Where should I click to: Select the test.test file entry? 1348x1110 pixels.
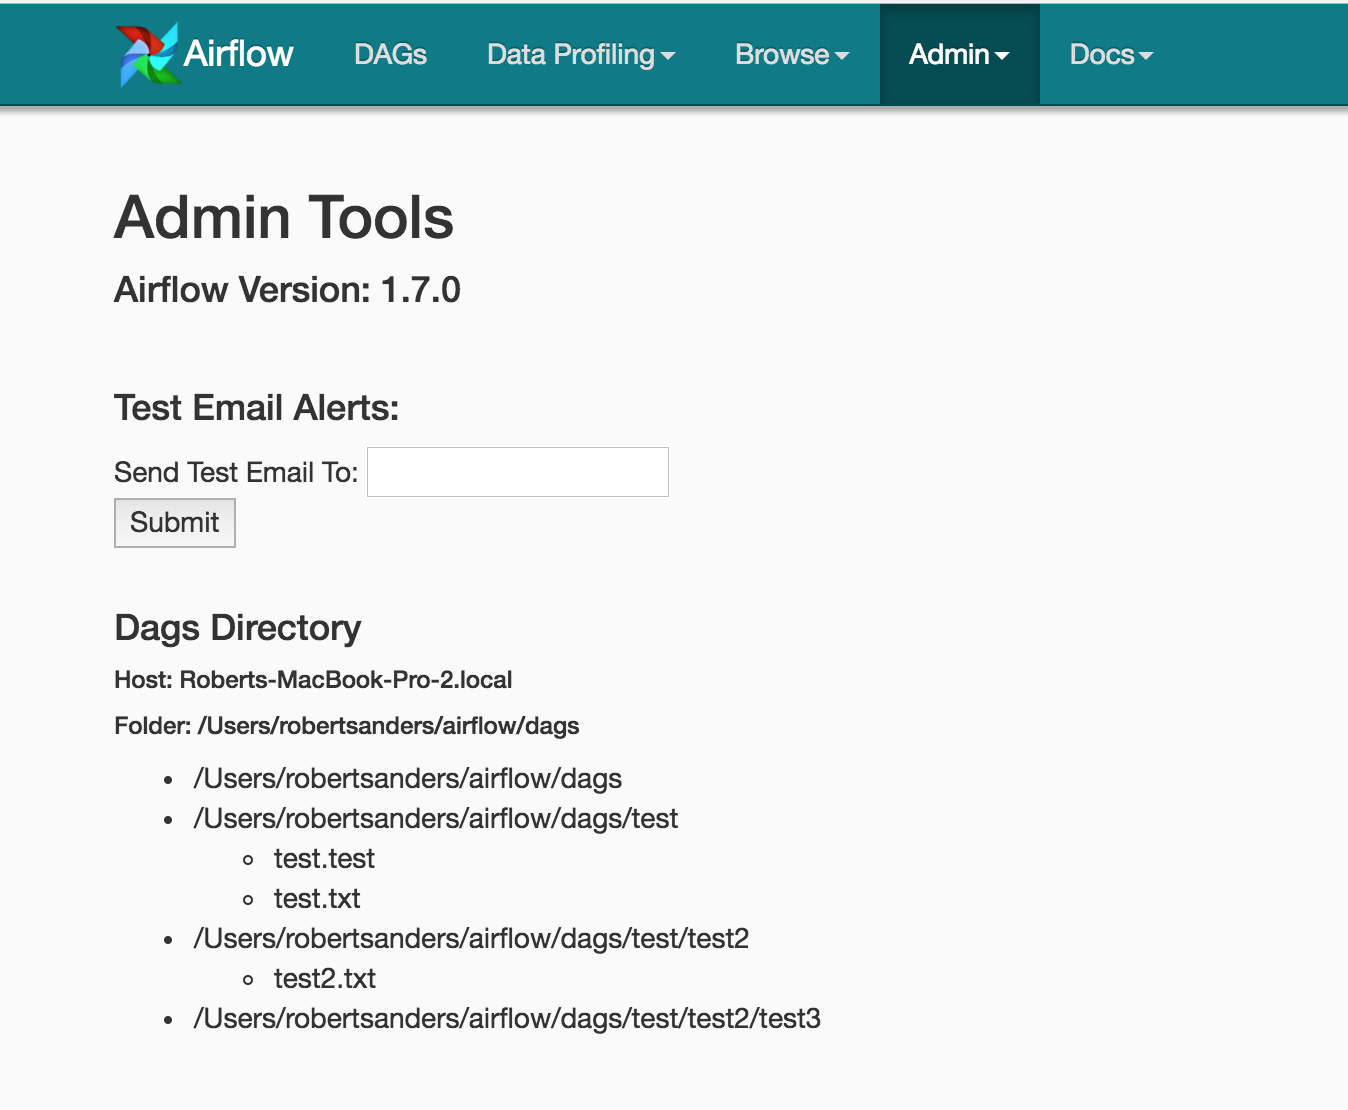[x=324, y=858]
